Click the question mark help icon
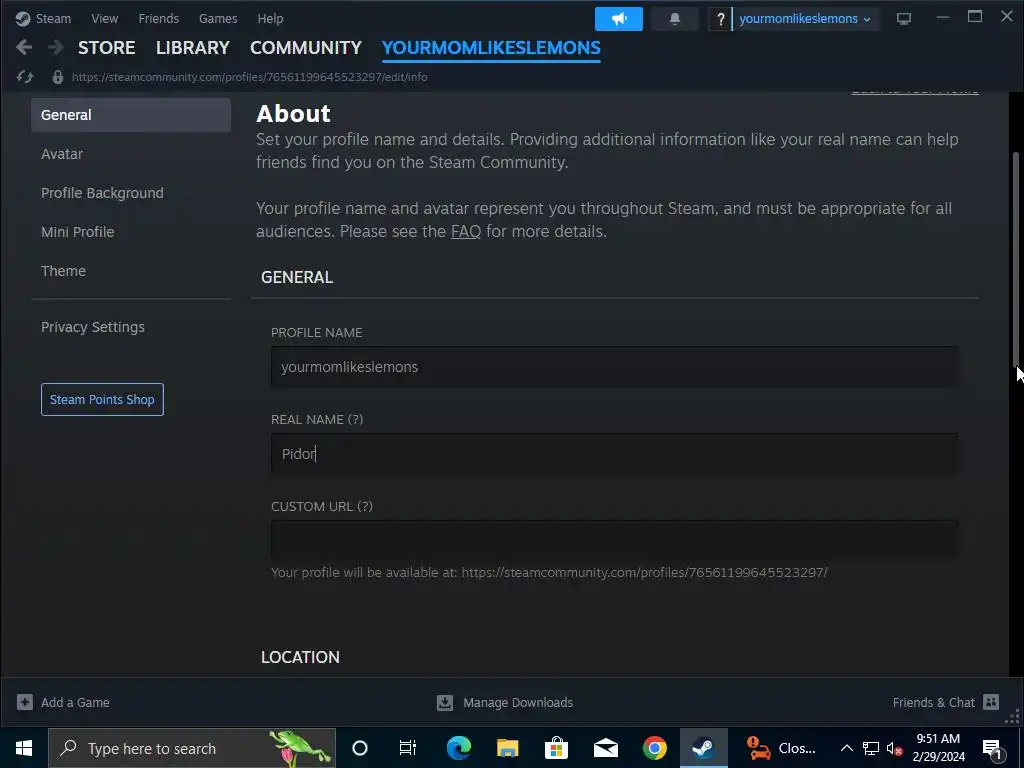This screenshot has width=1024, height=768. tap(720, 19)
